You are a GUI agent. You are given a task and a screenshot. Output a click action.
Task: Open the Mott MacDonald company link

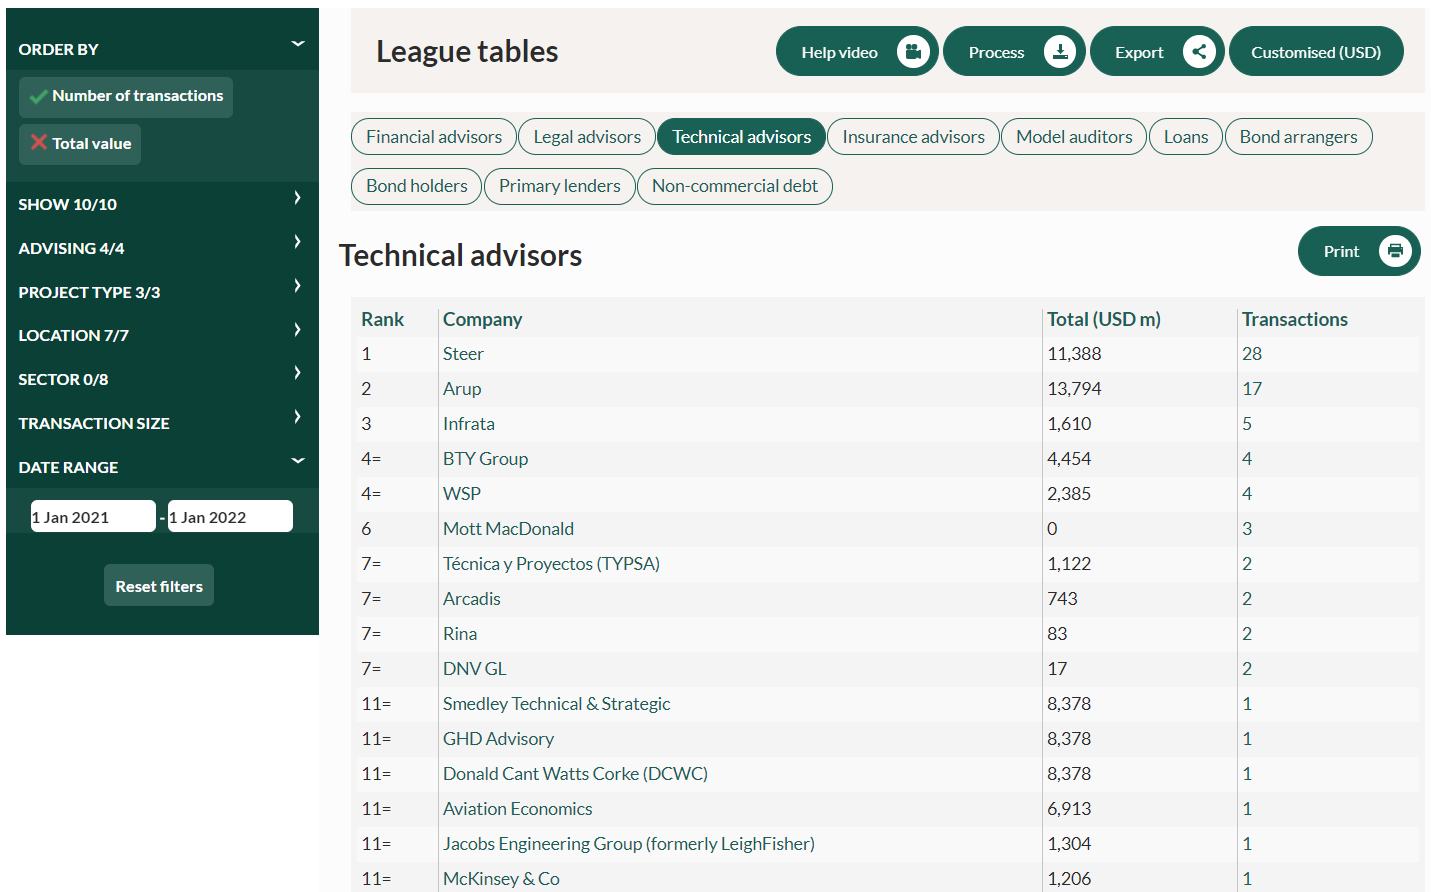[508, 529]
